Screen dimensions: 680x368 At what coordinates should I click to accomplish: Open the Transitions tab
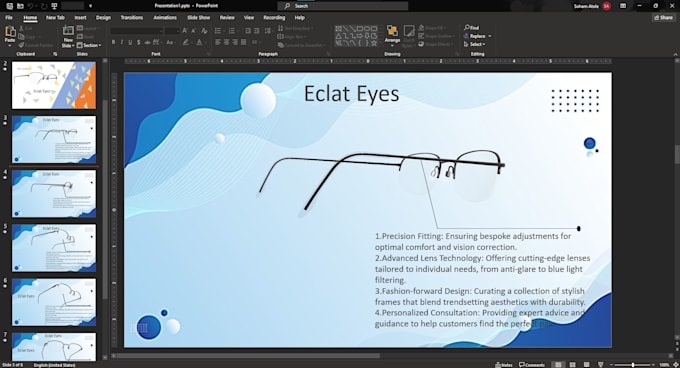[x=132, y=18]
